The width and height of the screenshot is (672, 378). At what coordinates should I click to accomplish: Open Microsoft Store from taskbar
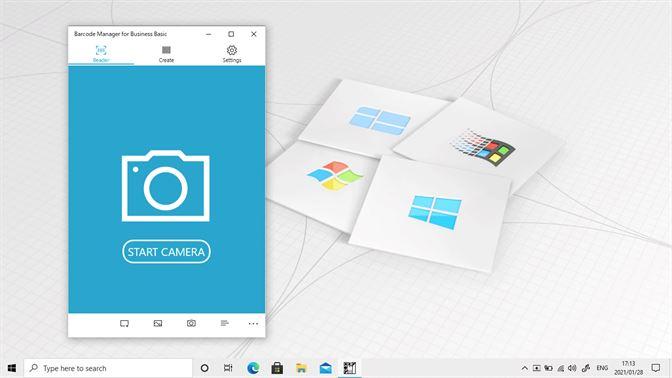(277, 368)
